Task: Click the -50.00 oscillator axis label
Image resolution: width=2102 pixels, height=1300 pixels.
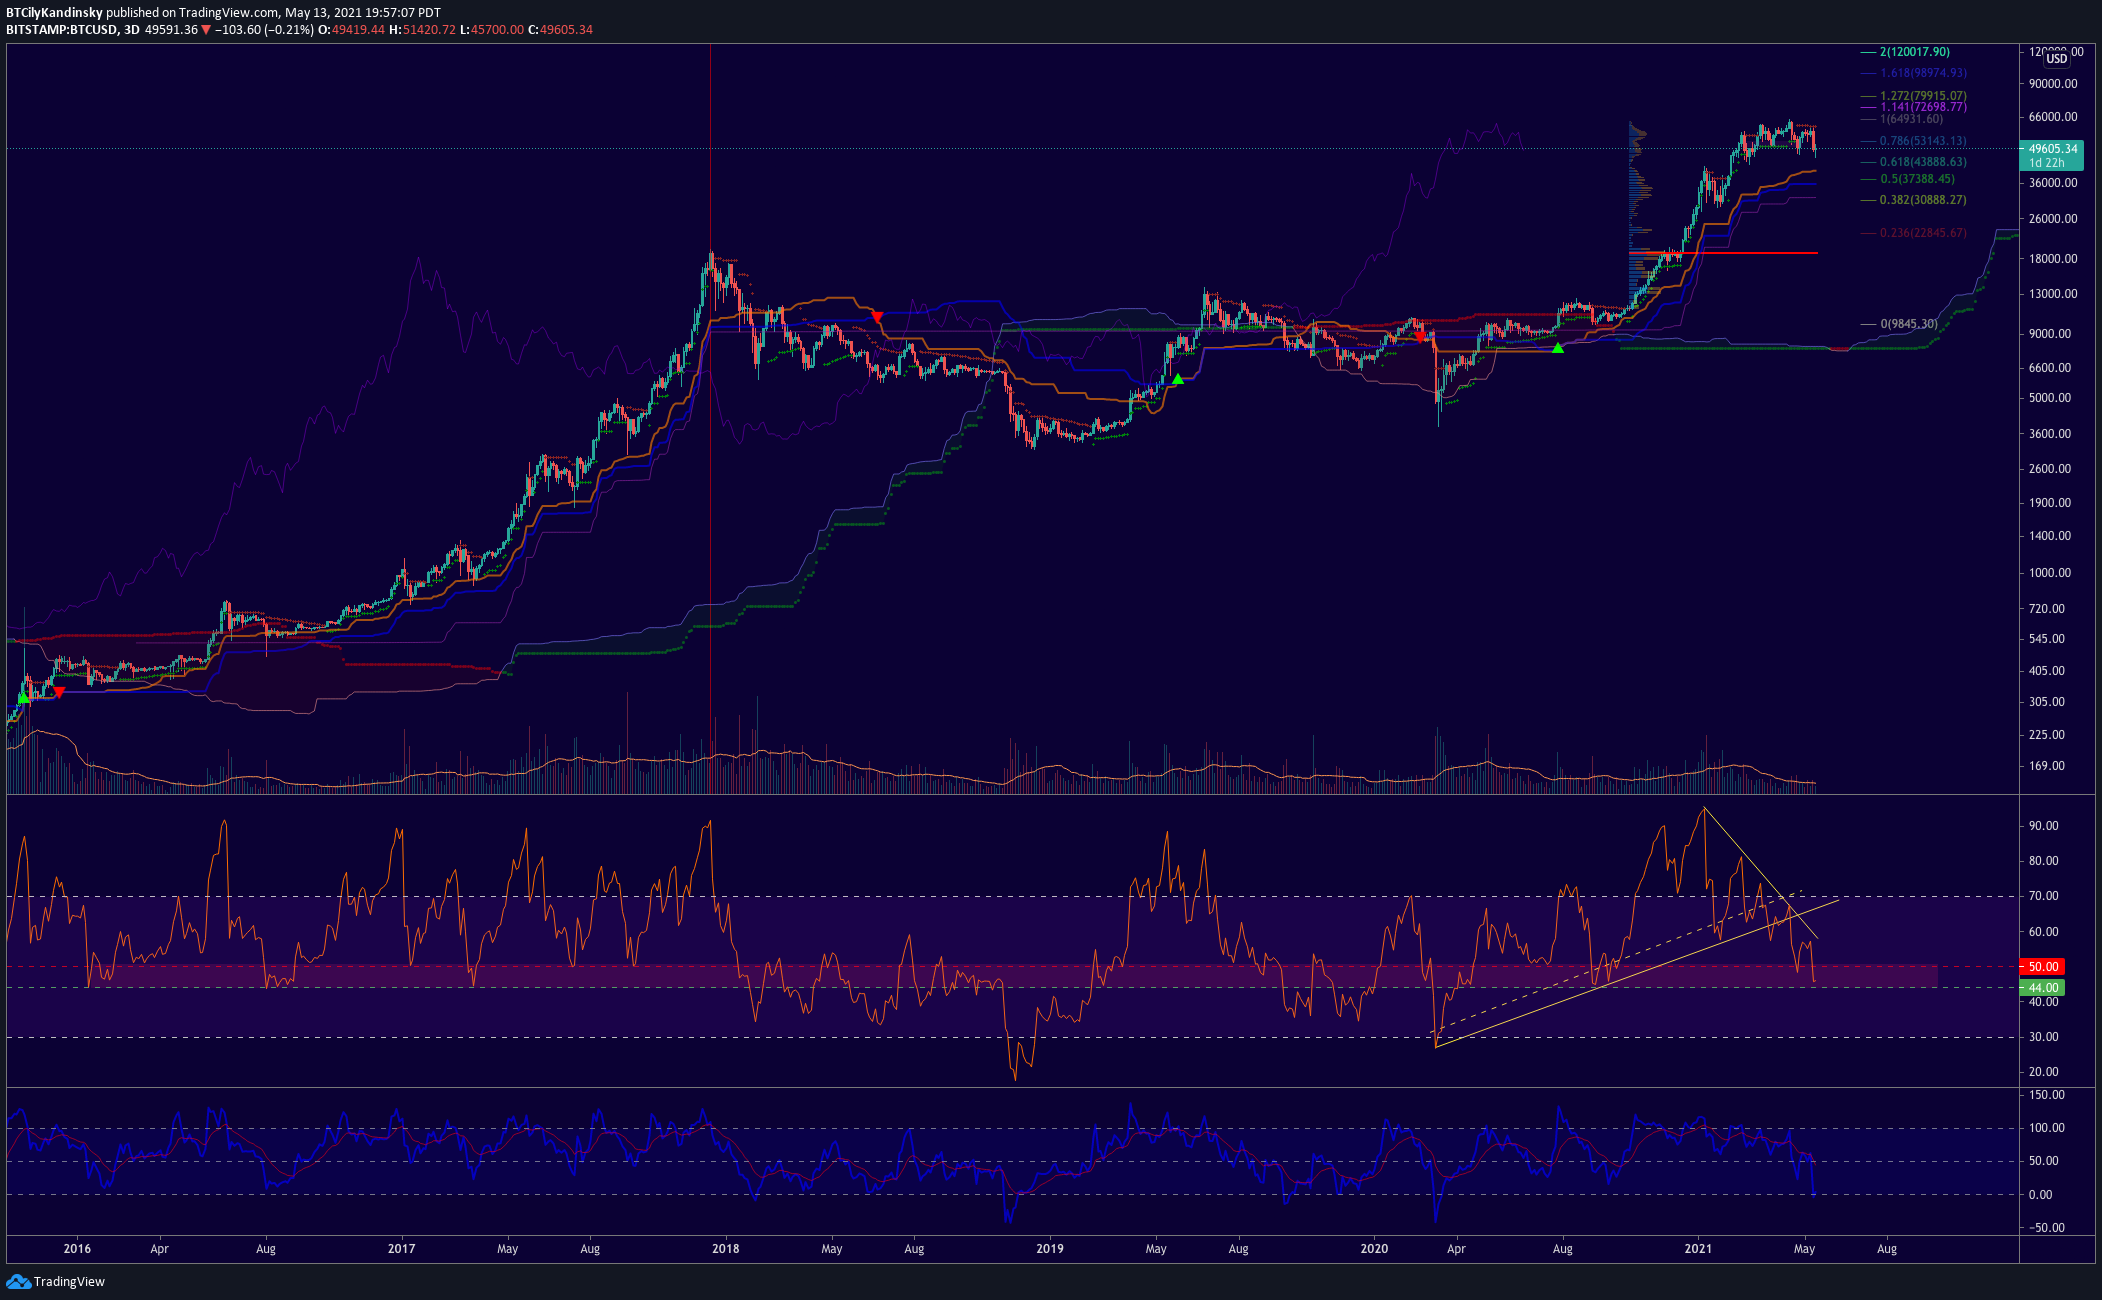Action: [2046, 1228]
